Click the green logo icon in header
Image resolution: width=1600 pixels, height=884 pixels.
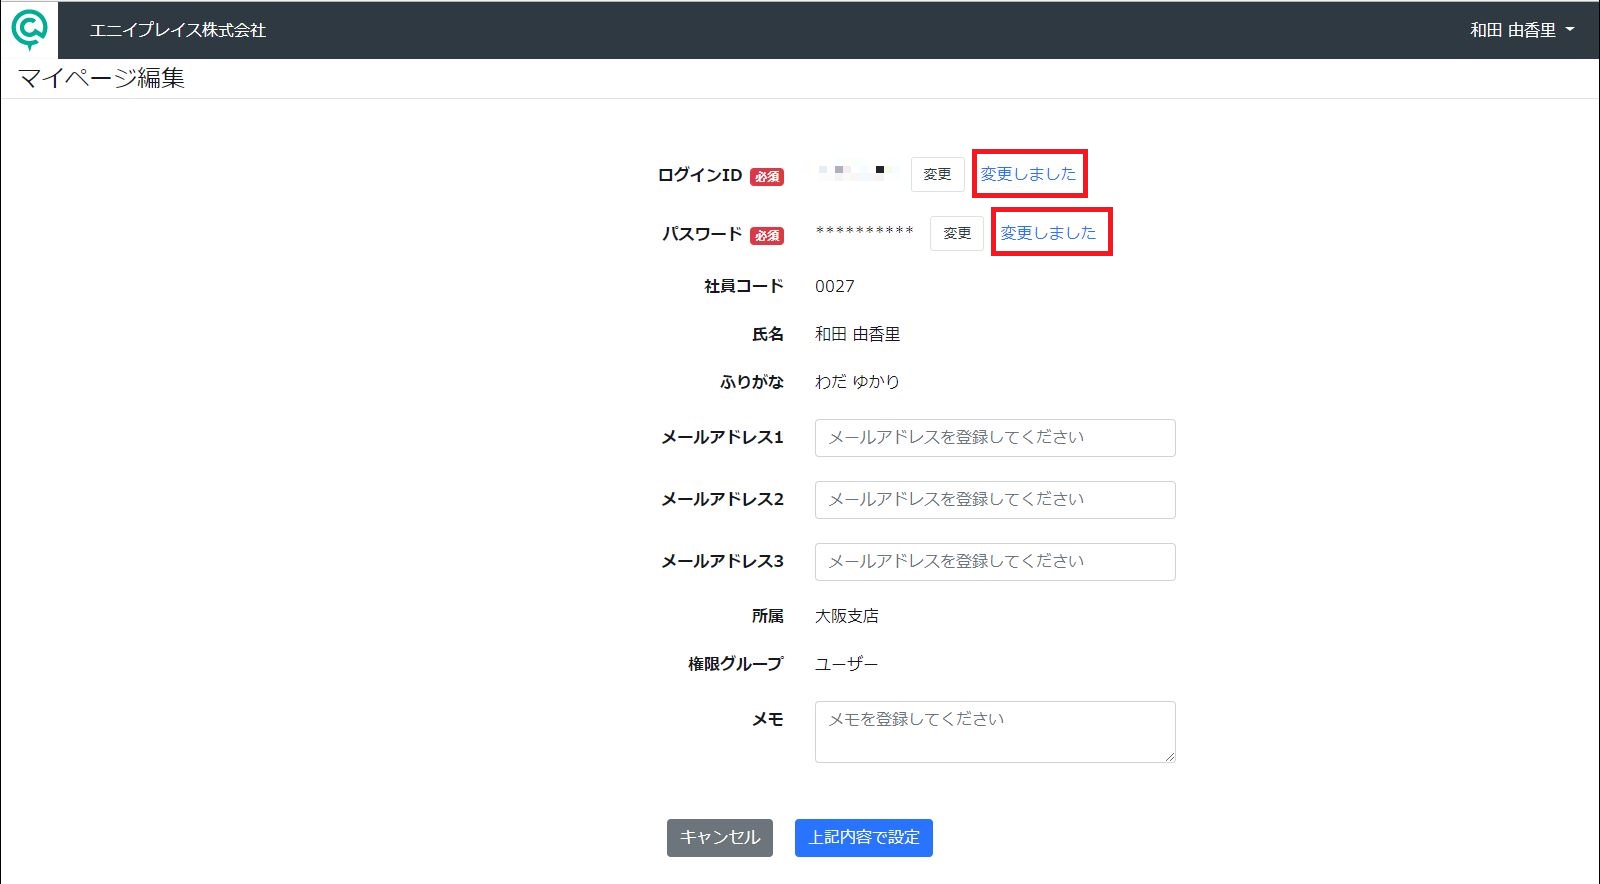click(29, 30)
